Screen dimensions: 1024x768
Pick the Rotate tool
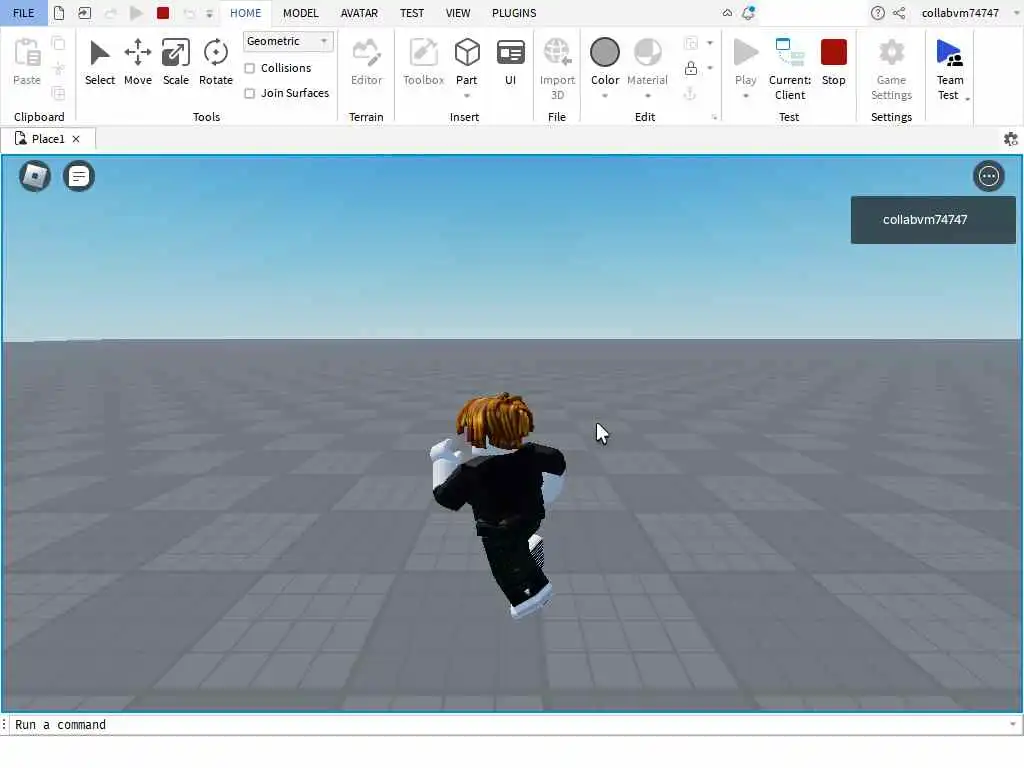216,62
